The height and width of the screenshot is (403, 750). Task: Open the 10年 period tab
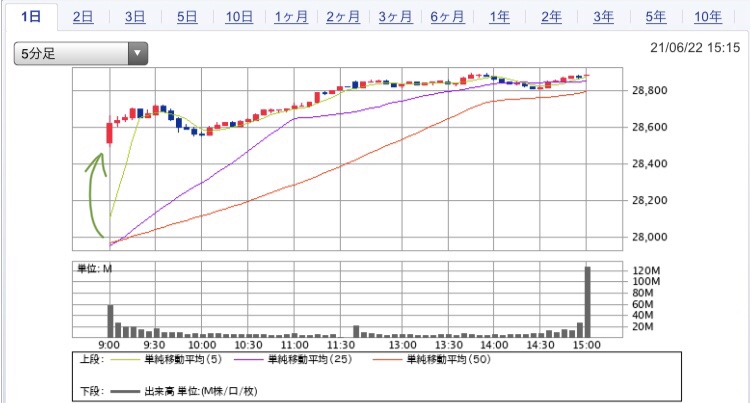click(x=708, y=17)
